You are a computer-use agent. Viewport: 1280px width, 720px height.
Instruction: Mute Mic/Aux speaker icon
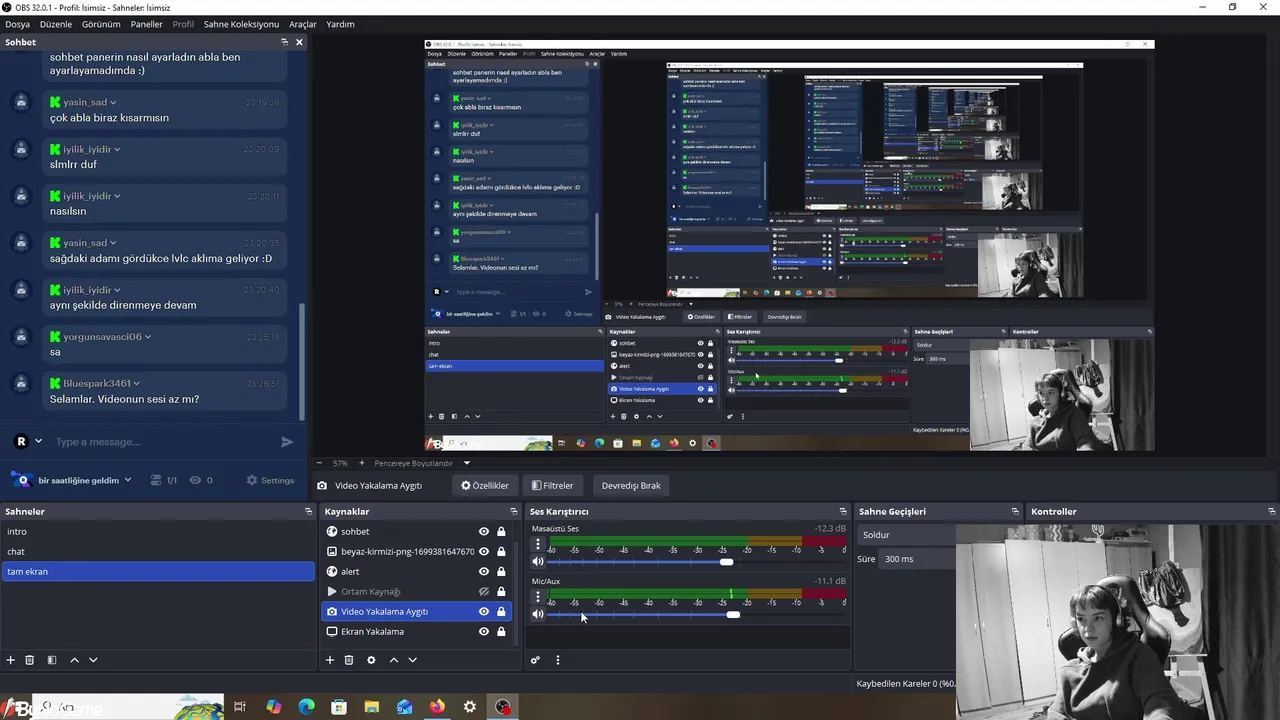[538, 614]
